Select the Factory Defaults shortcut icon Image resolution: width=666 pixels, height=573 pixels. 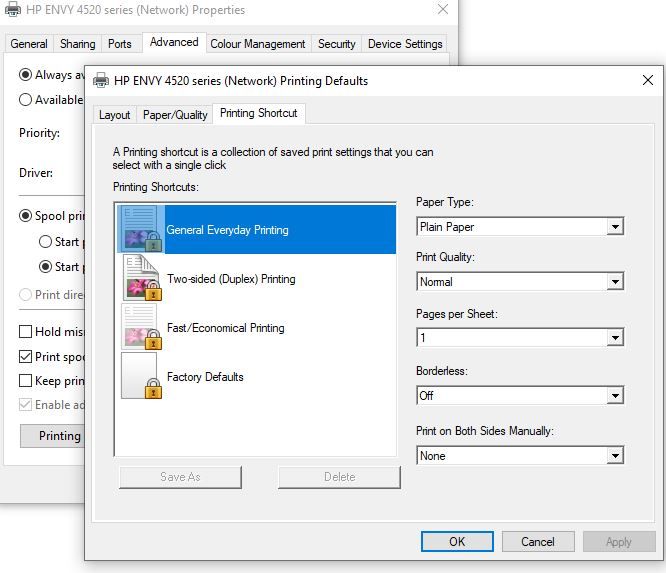point(141,375)
